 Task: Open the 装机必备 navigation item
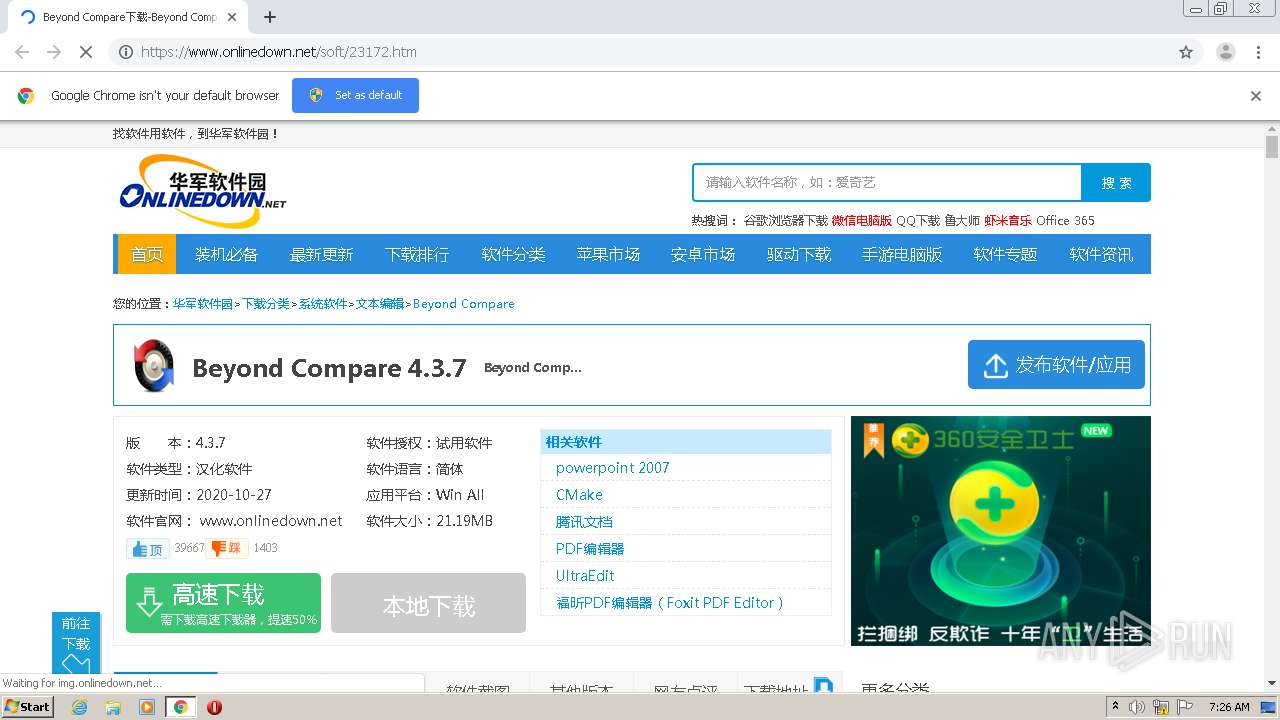(x=226, y=254)
